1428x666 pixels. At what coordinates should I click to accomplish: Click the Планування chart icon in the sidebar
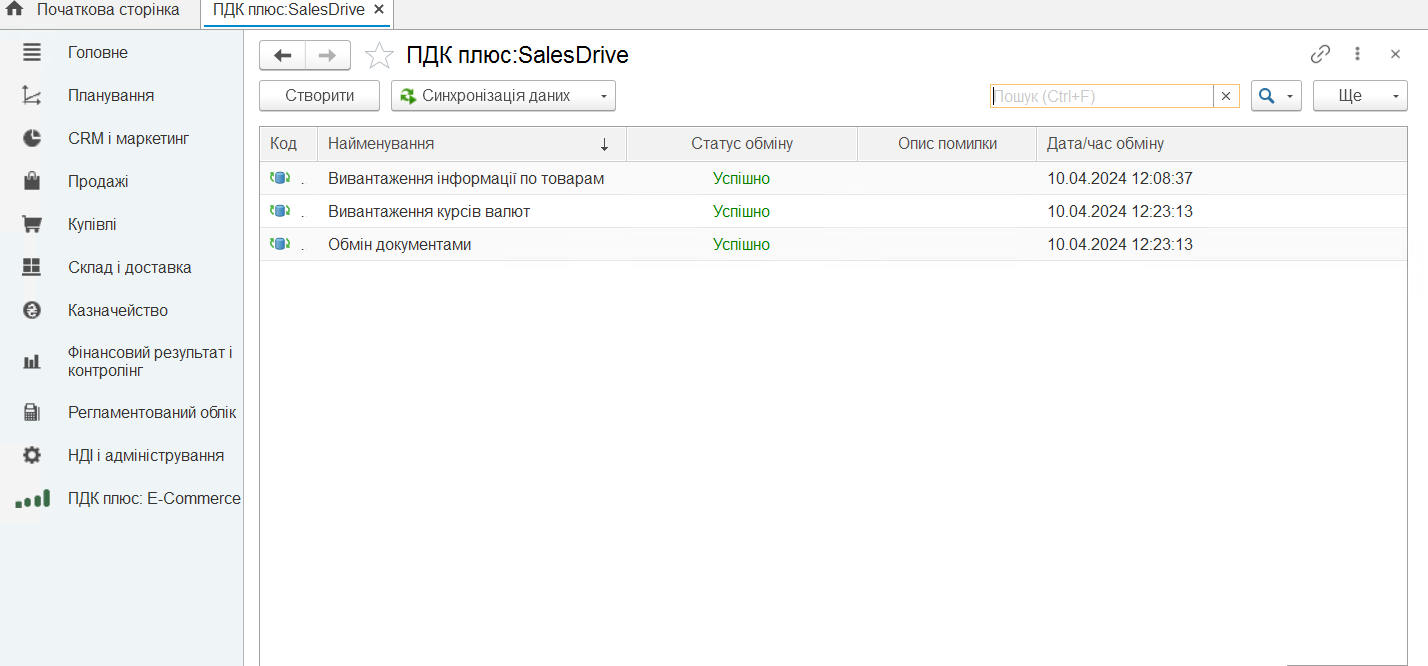point(32,96)
